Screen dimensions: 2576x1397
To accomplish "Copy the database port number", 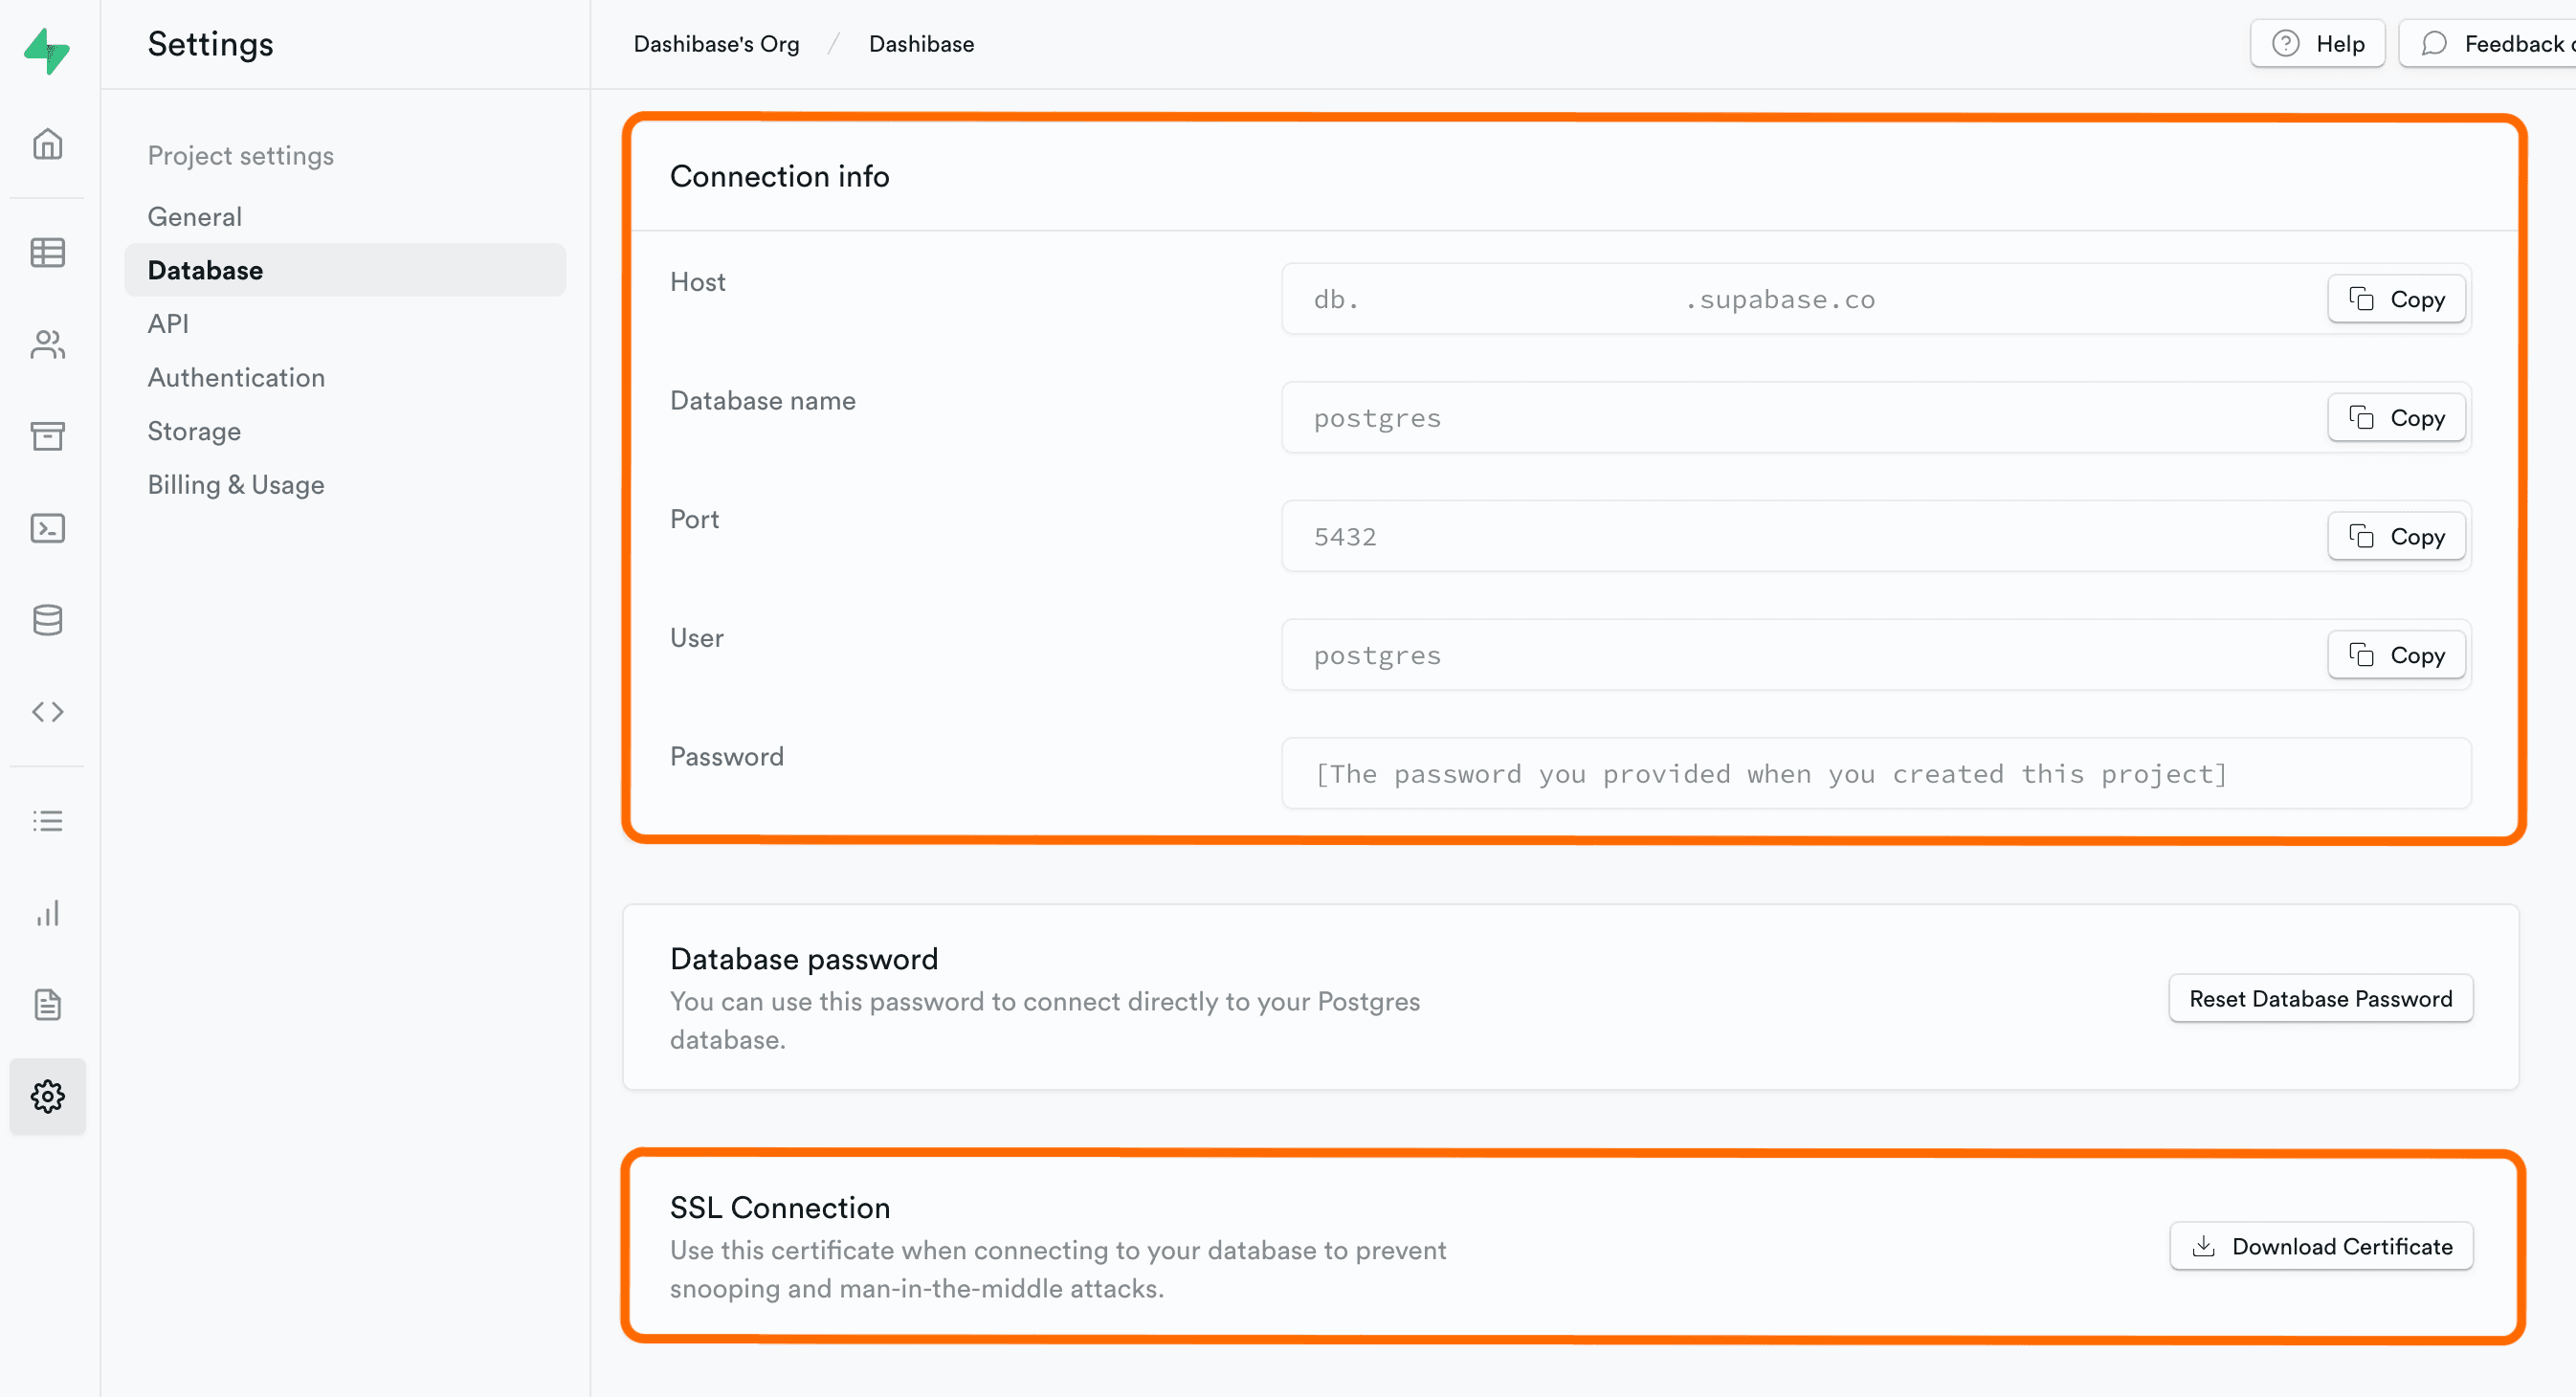I will pyautogui.click(x=2397, y=535).
